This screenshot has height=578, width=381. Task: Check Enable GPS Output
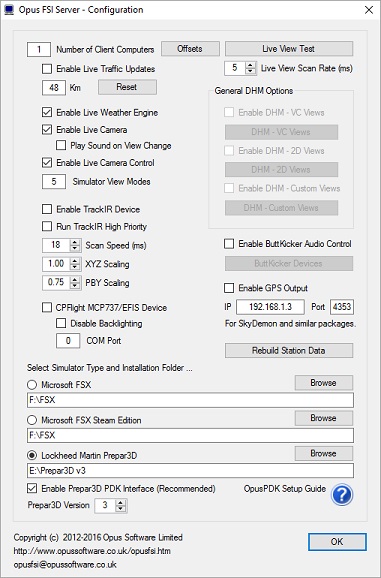coord(229,288)
